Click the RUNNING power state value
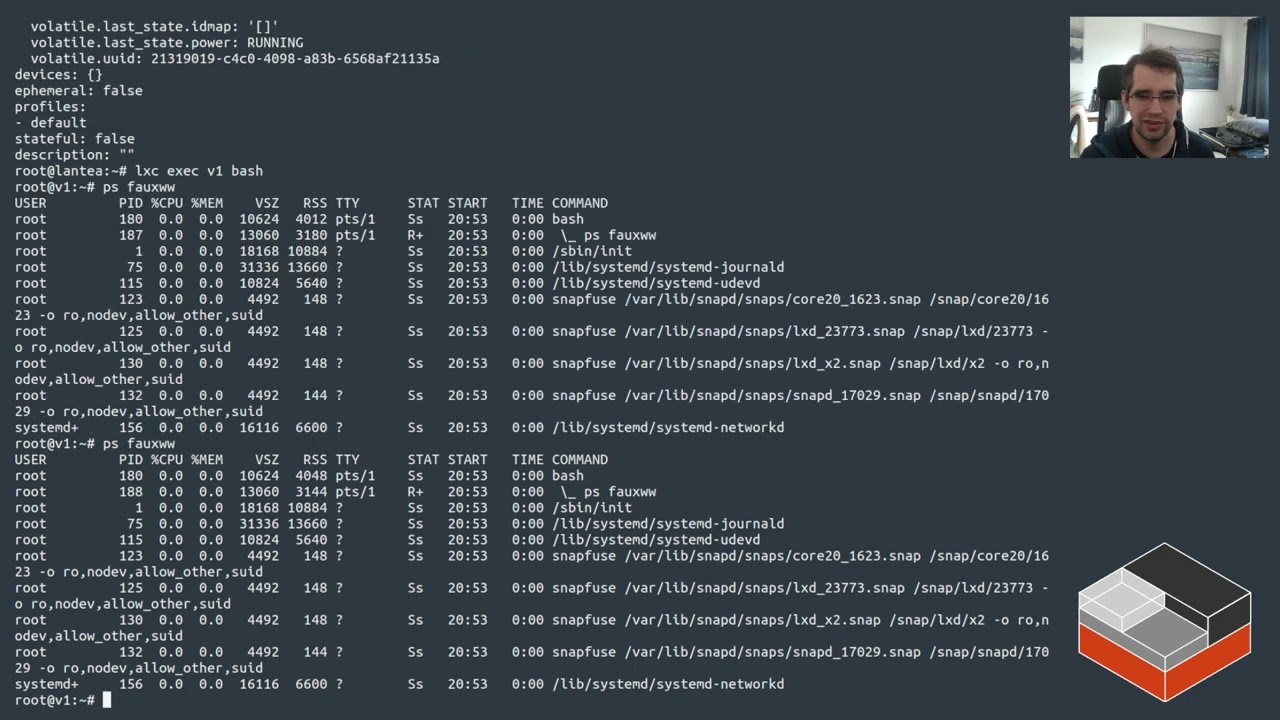This screenshot has width=1280, height=720. tap(275, 43)
